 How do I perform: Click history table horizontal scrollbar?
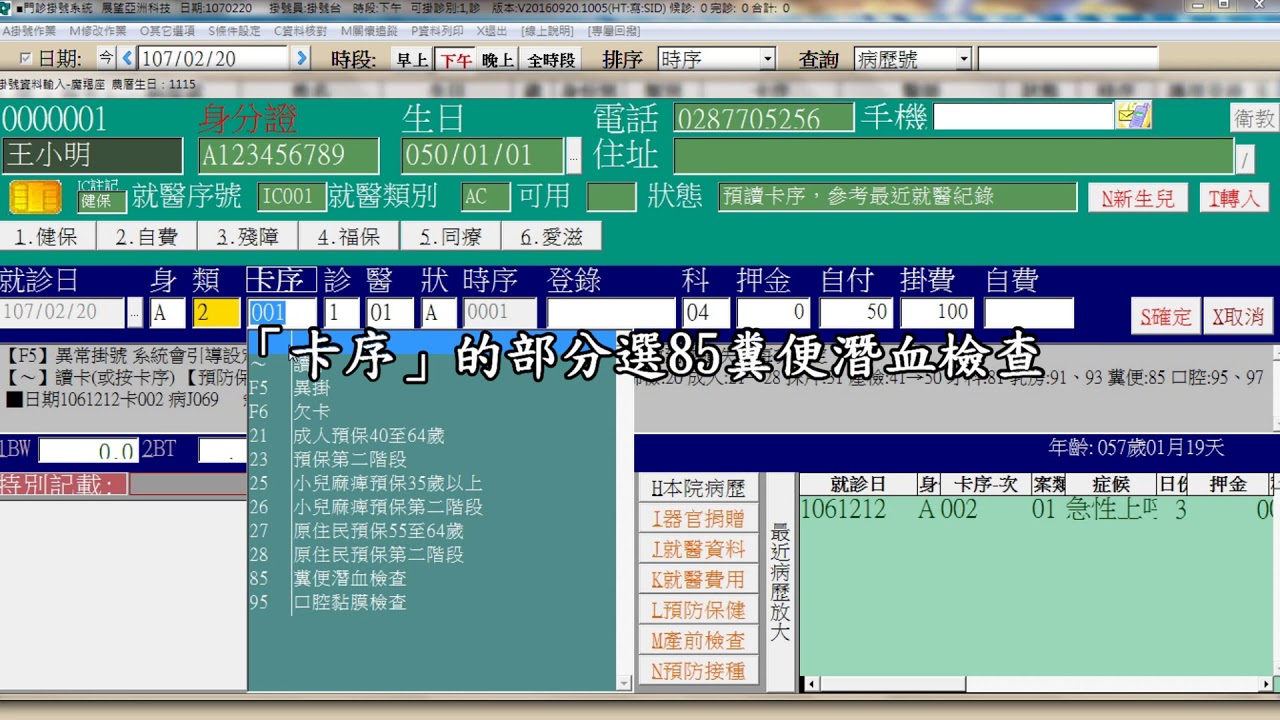(1037, 684)
